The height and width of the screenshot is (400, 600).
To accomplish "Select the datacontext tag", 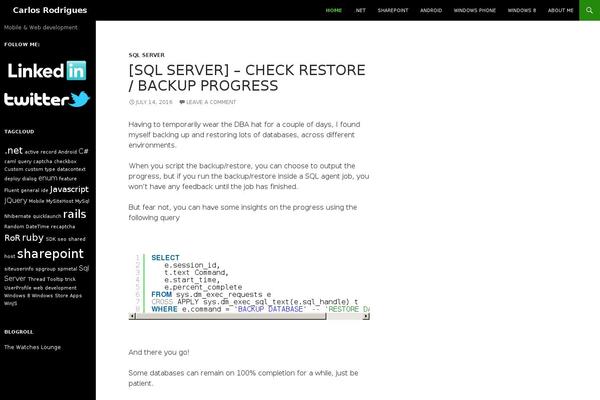I will pos(71,169).
